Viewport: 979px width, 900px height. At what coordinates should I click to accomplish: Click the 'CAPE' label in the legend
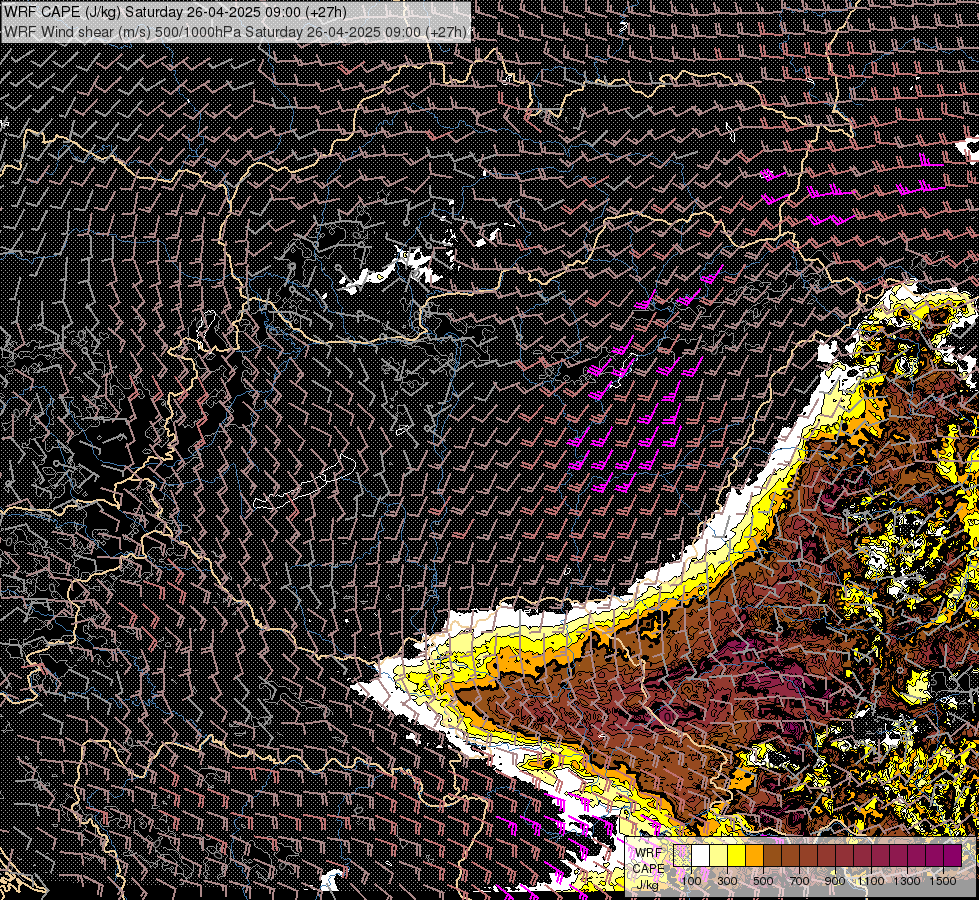[x=649, y=869]
